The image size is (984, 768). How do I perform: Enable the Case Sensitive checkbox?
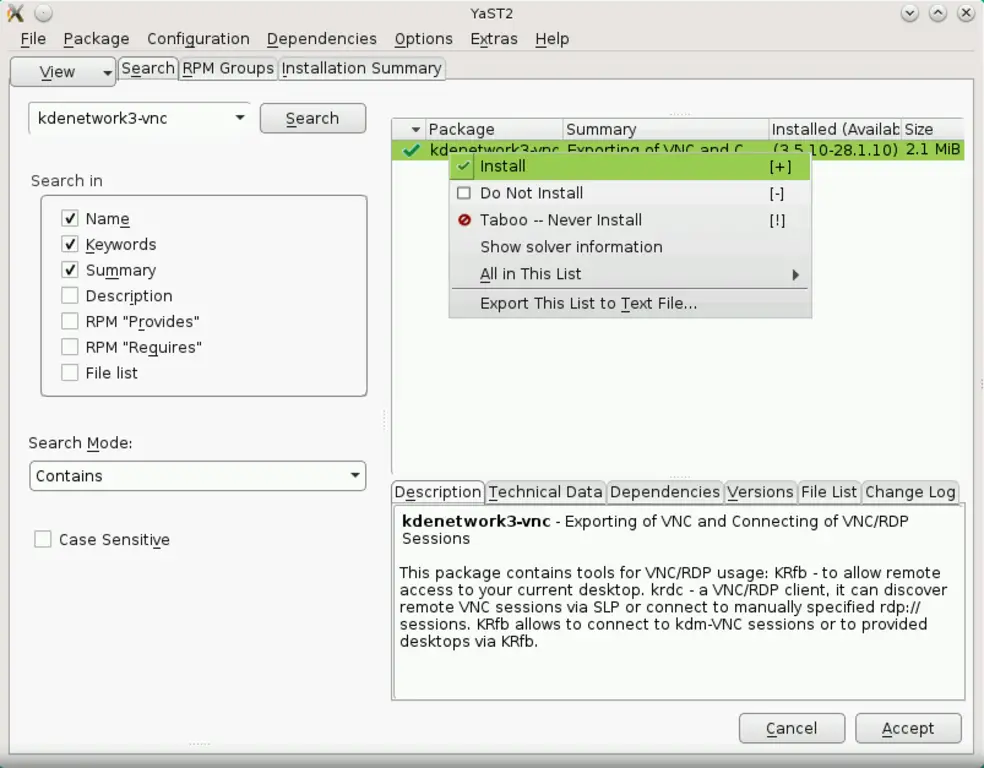(x=43, y=539)
